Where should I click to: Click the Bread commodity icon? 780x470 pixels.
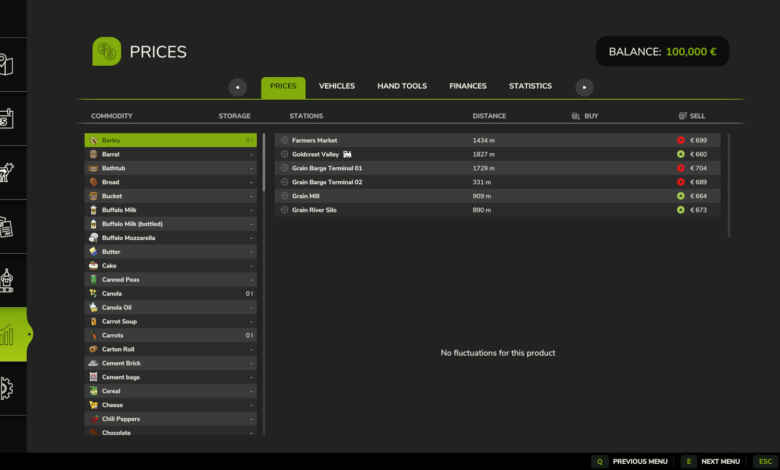coord(93,182)
